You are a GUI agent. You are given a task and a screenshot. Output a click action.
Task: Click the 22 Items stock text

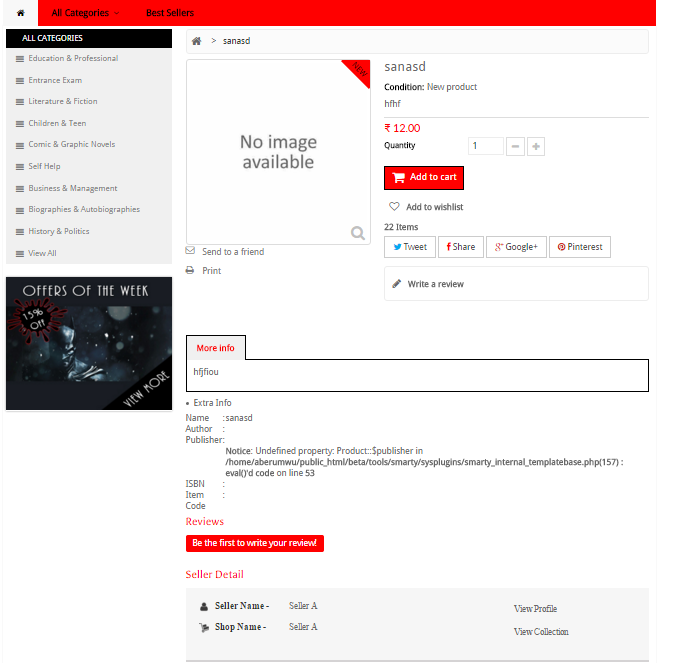[x=401, y=227]
